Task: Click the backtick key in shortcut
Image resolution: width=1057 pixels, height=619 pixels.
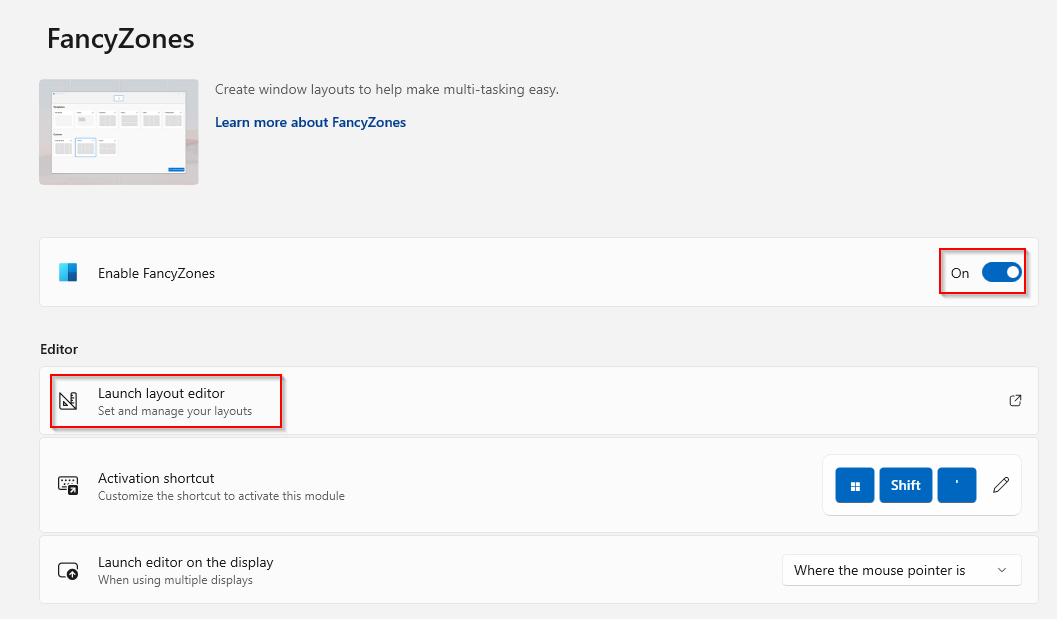Action: click(957, 485)
